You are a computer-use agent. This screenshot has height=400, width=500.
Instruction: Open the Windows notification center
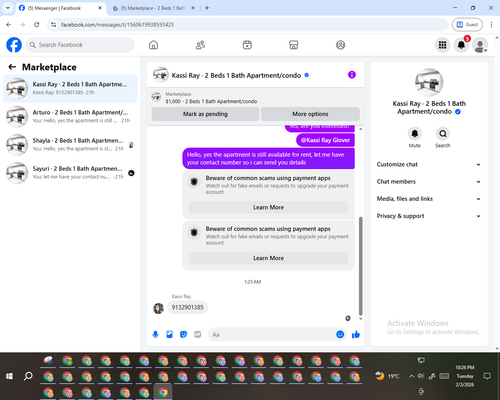tap(487, 376)
